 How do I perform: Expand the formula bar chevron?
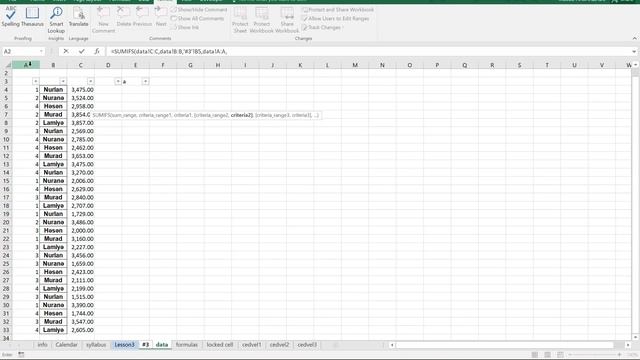[634, 51]
